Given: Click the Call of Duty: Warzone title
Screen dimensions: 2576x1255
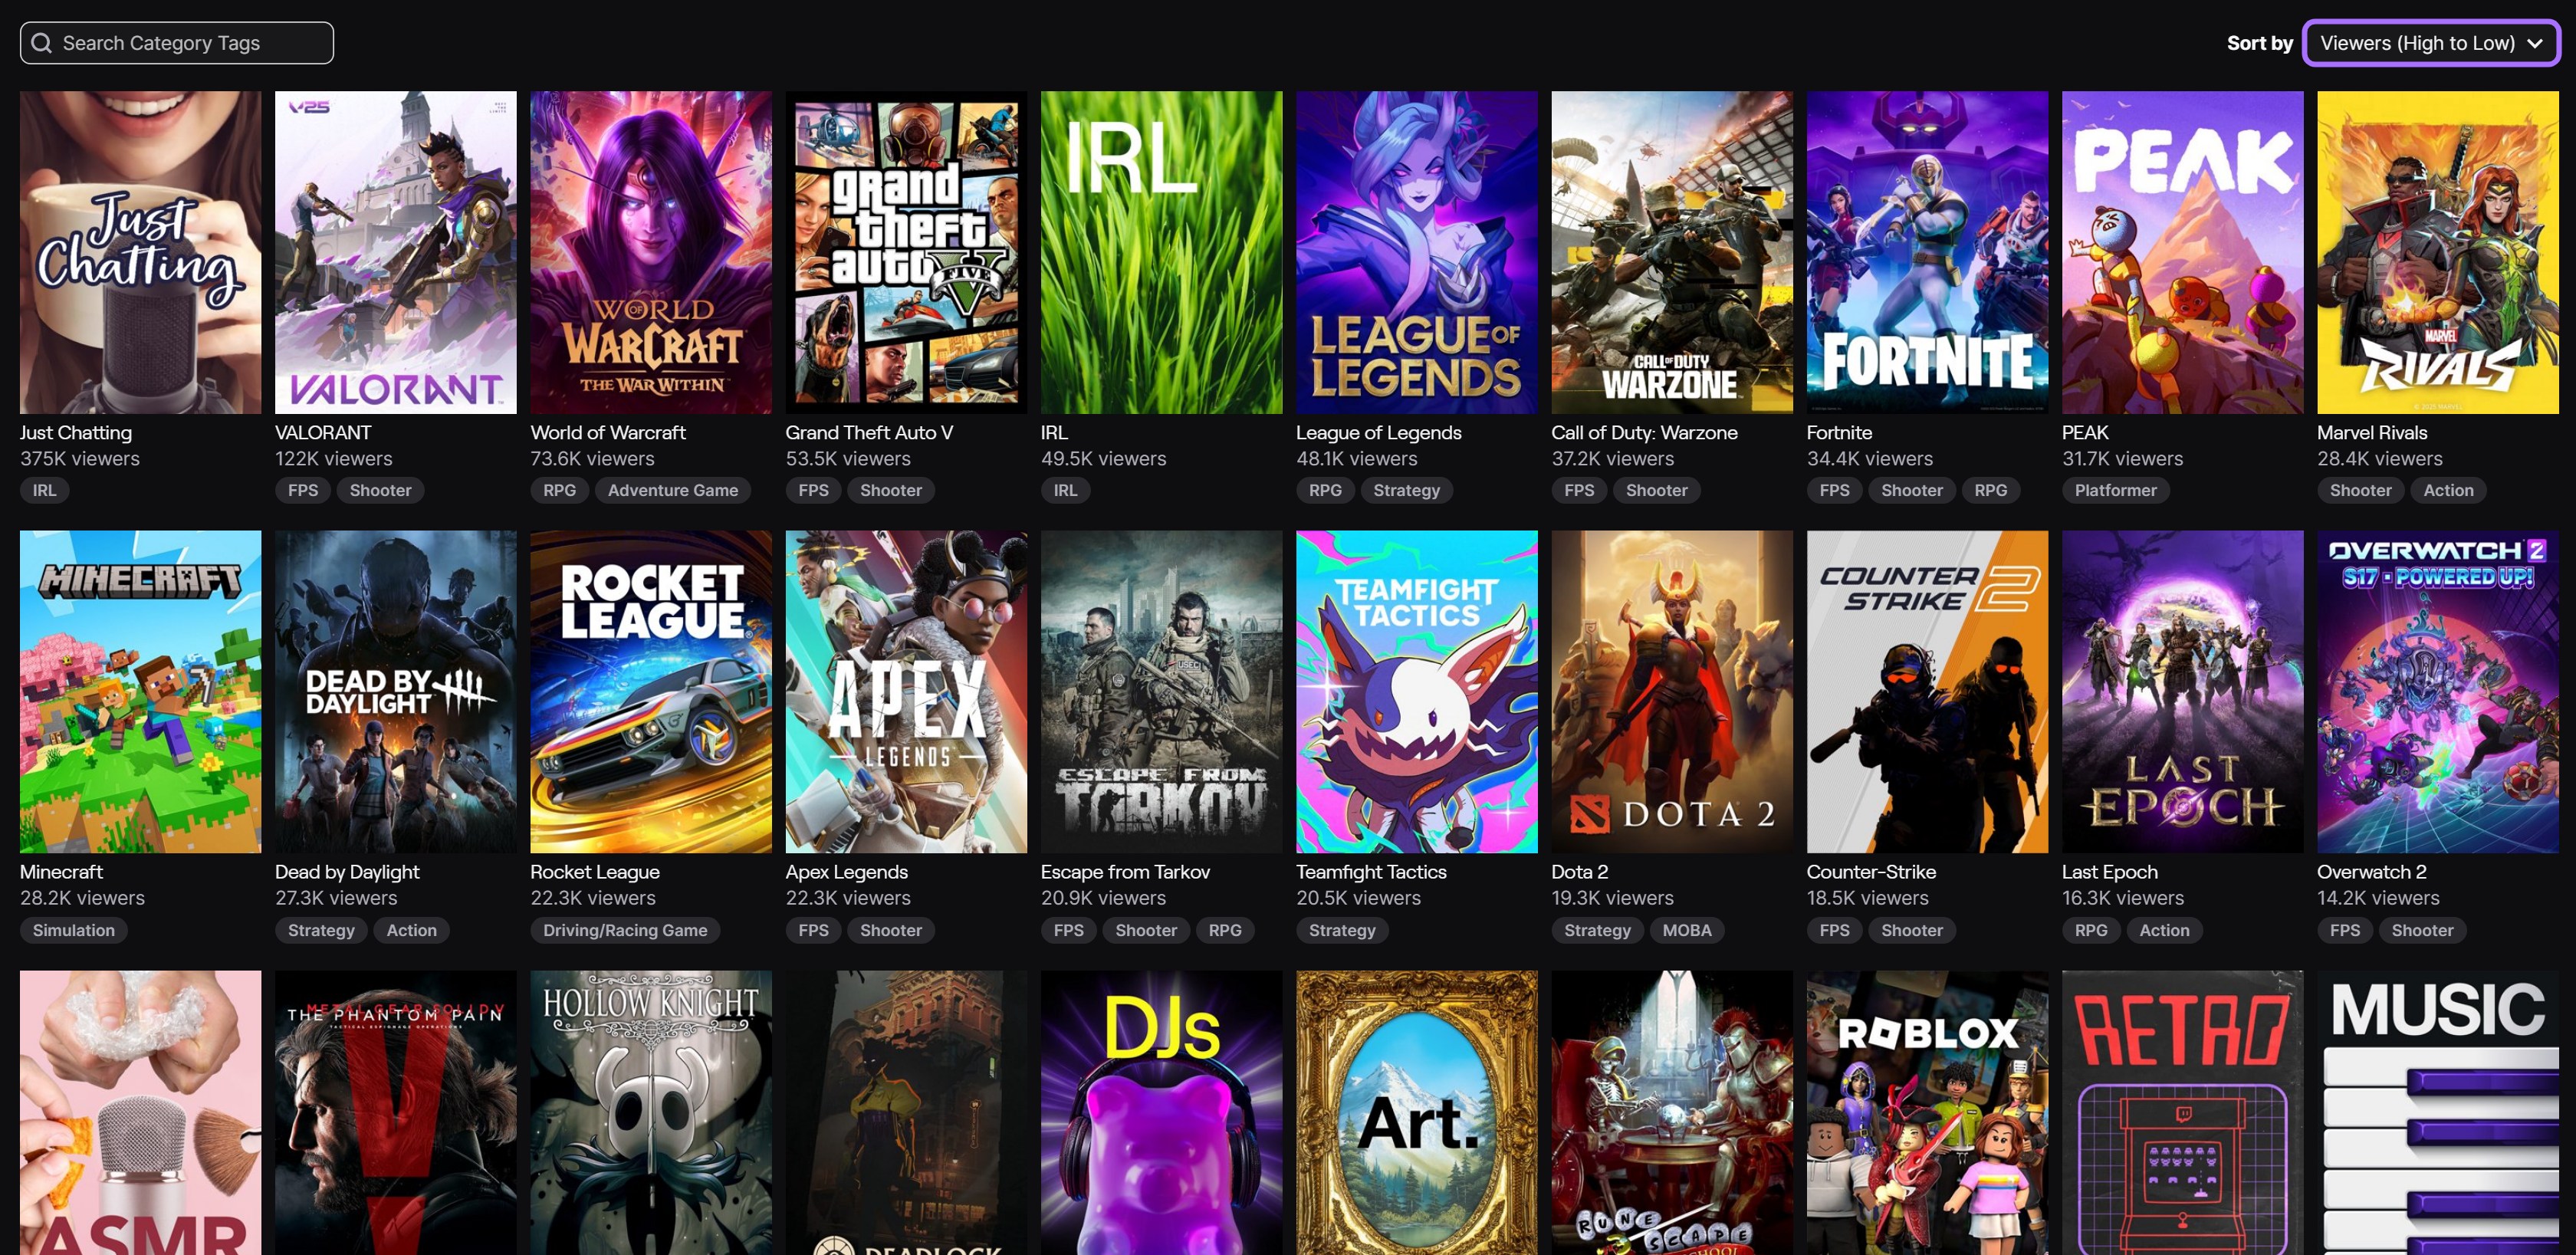Looking at the screenshot, I should coord(1643,432).
